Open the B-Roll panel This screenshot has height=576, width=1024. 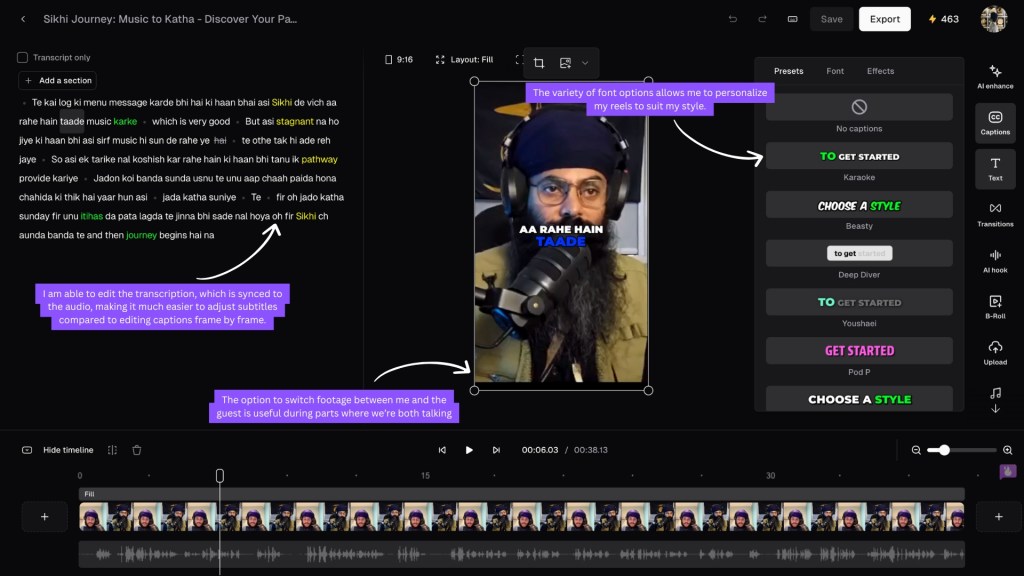coord(994,307)
